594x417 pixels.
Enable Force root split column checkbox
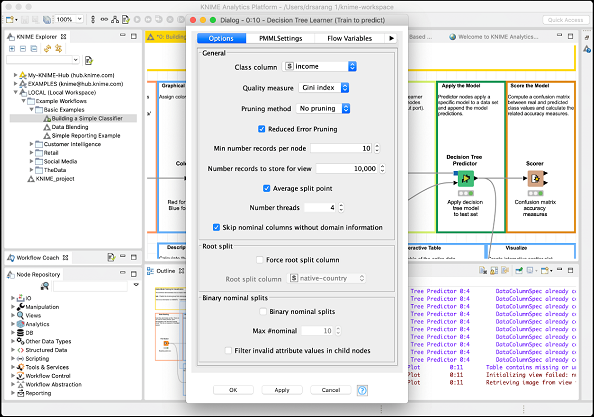coord(259,260)
